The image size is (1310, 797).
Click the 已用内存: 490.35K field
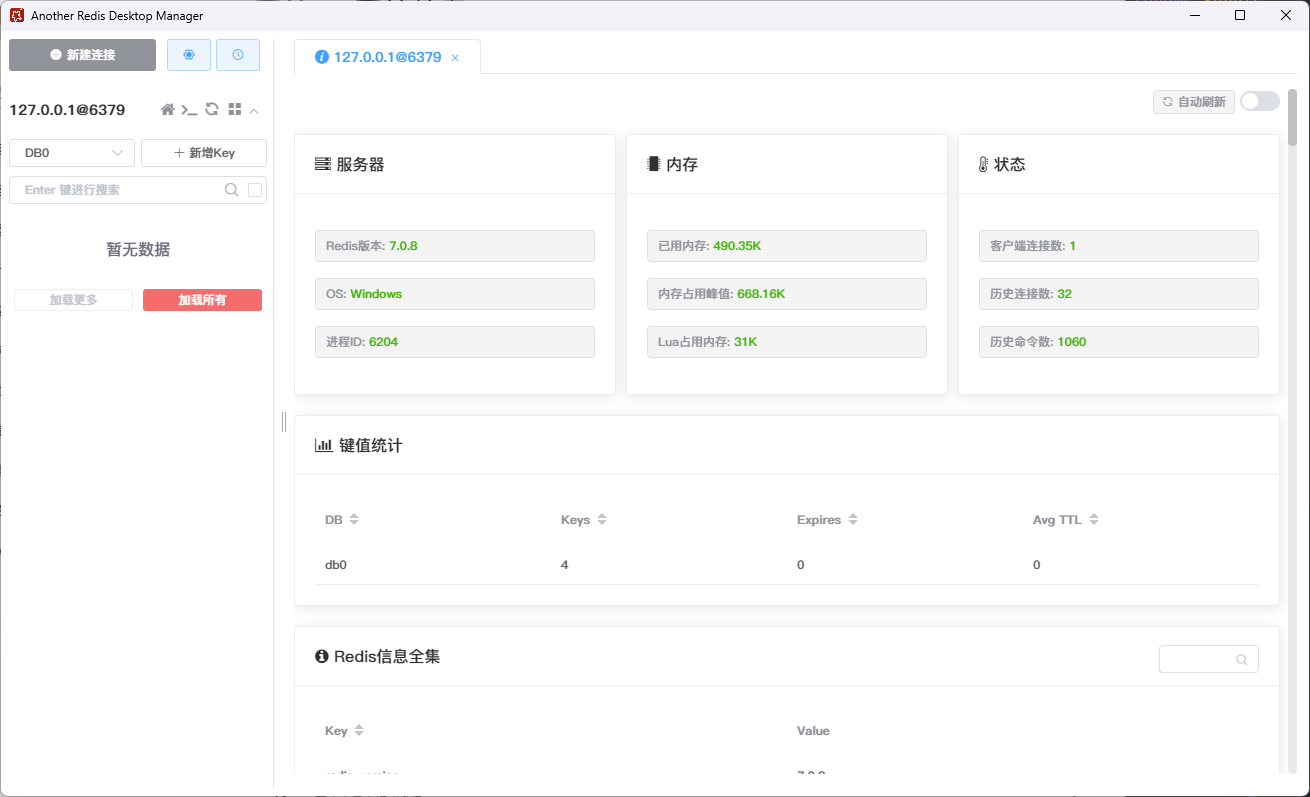[x=787, y=246]
